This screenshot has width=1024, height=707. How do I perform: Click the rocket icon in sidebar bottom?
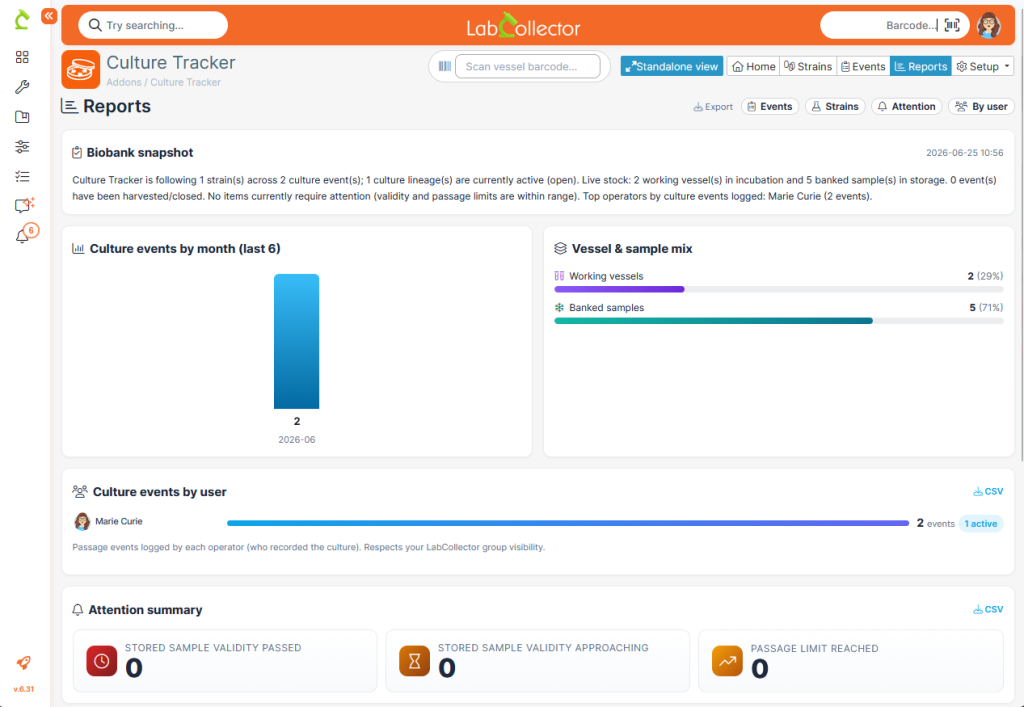pyautogui.click(x=23, y=663)
